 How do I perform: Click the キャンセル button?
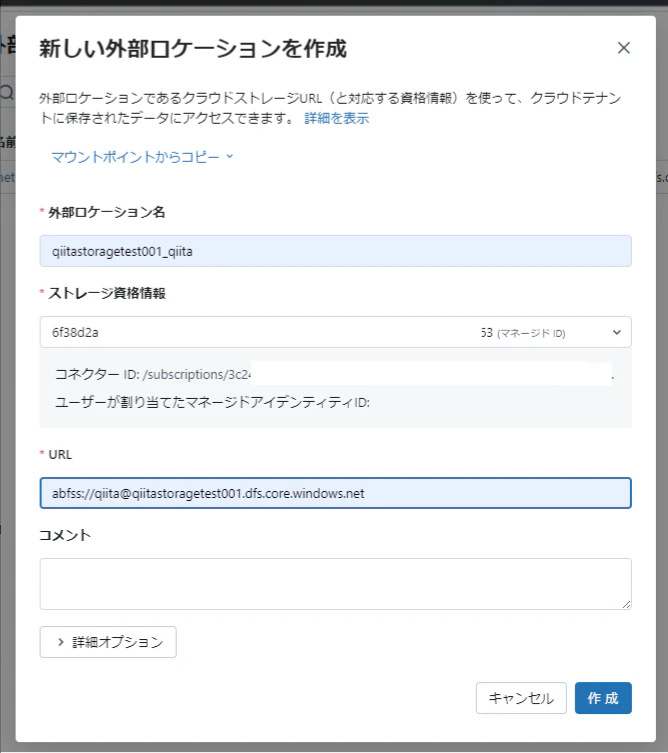click(x=521, y=698)
